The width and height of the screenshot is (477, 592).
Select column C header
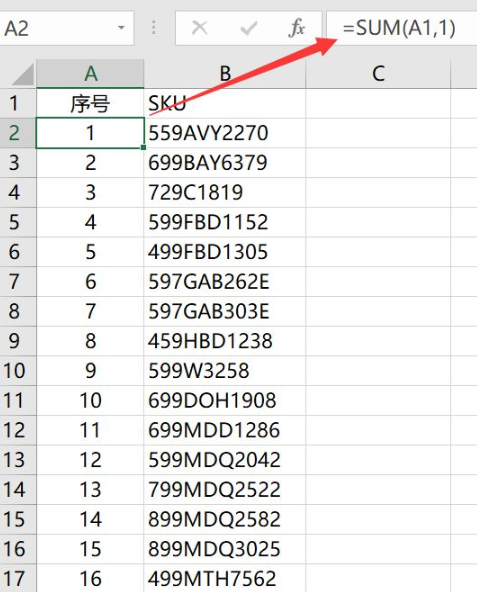pos(378,74)
